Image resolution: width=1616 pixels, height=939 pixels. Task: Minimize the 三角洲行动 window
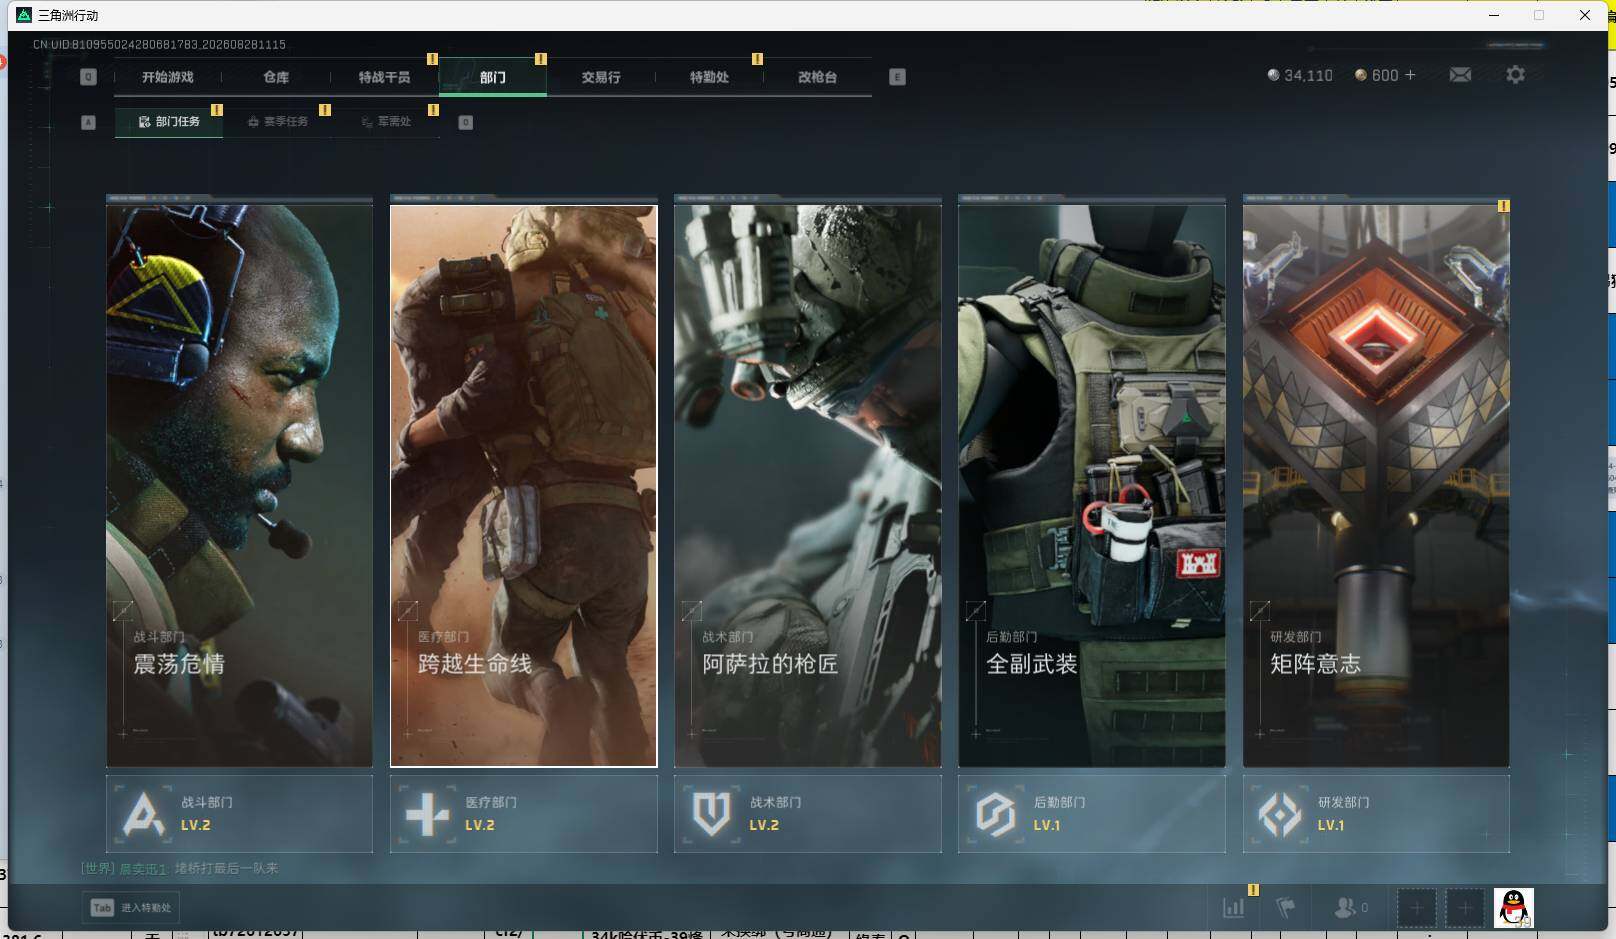coord(1494,15)
